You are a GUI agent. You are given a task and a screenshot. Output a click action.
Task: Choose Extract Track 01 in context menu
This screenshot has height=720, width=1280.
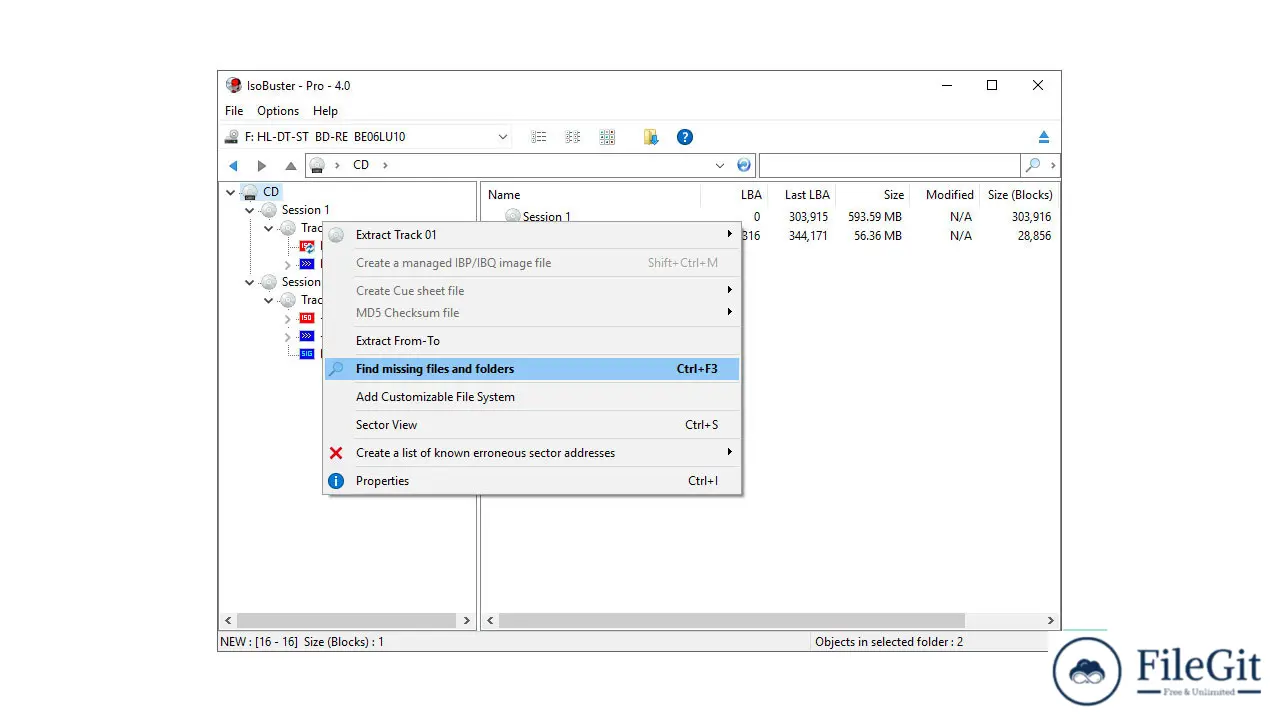point(532,235)
